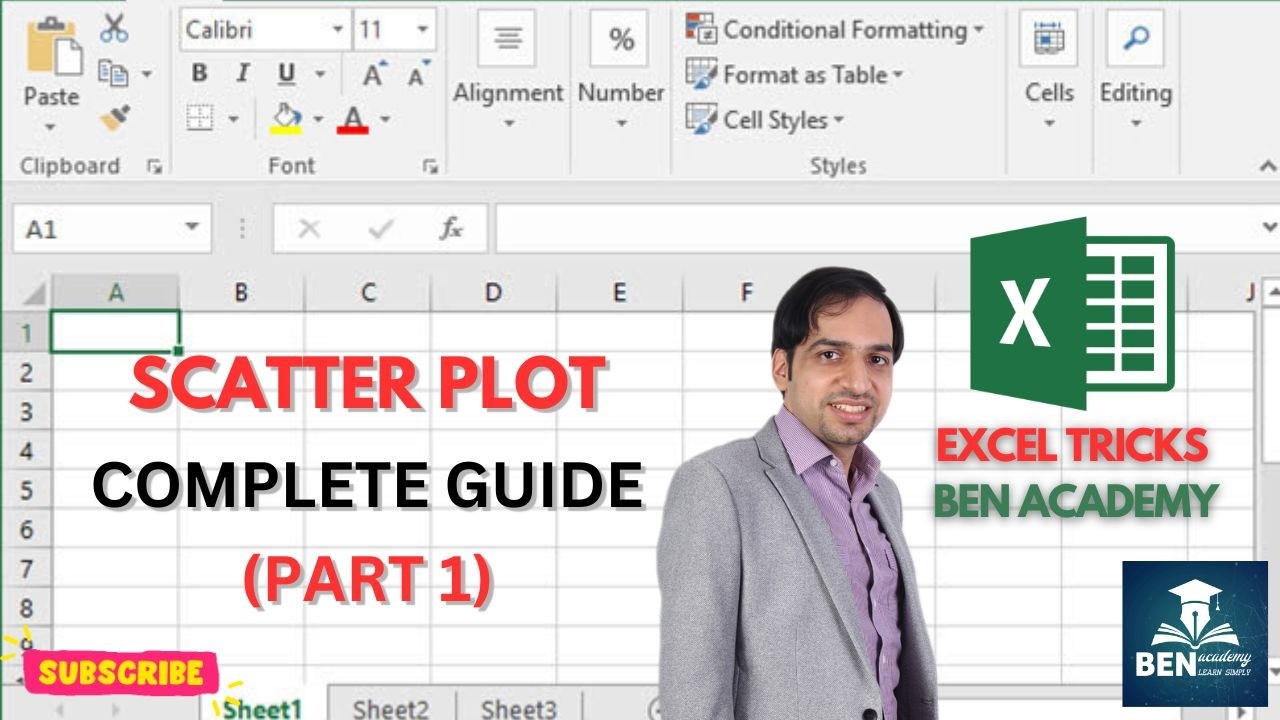Click the Select All corner triangle
1280x720 pixels.
[34, 293]
